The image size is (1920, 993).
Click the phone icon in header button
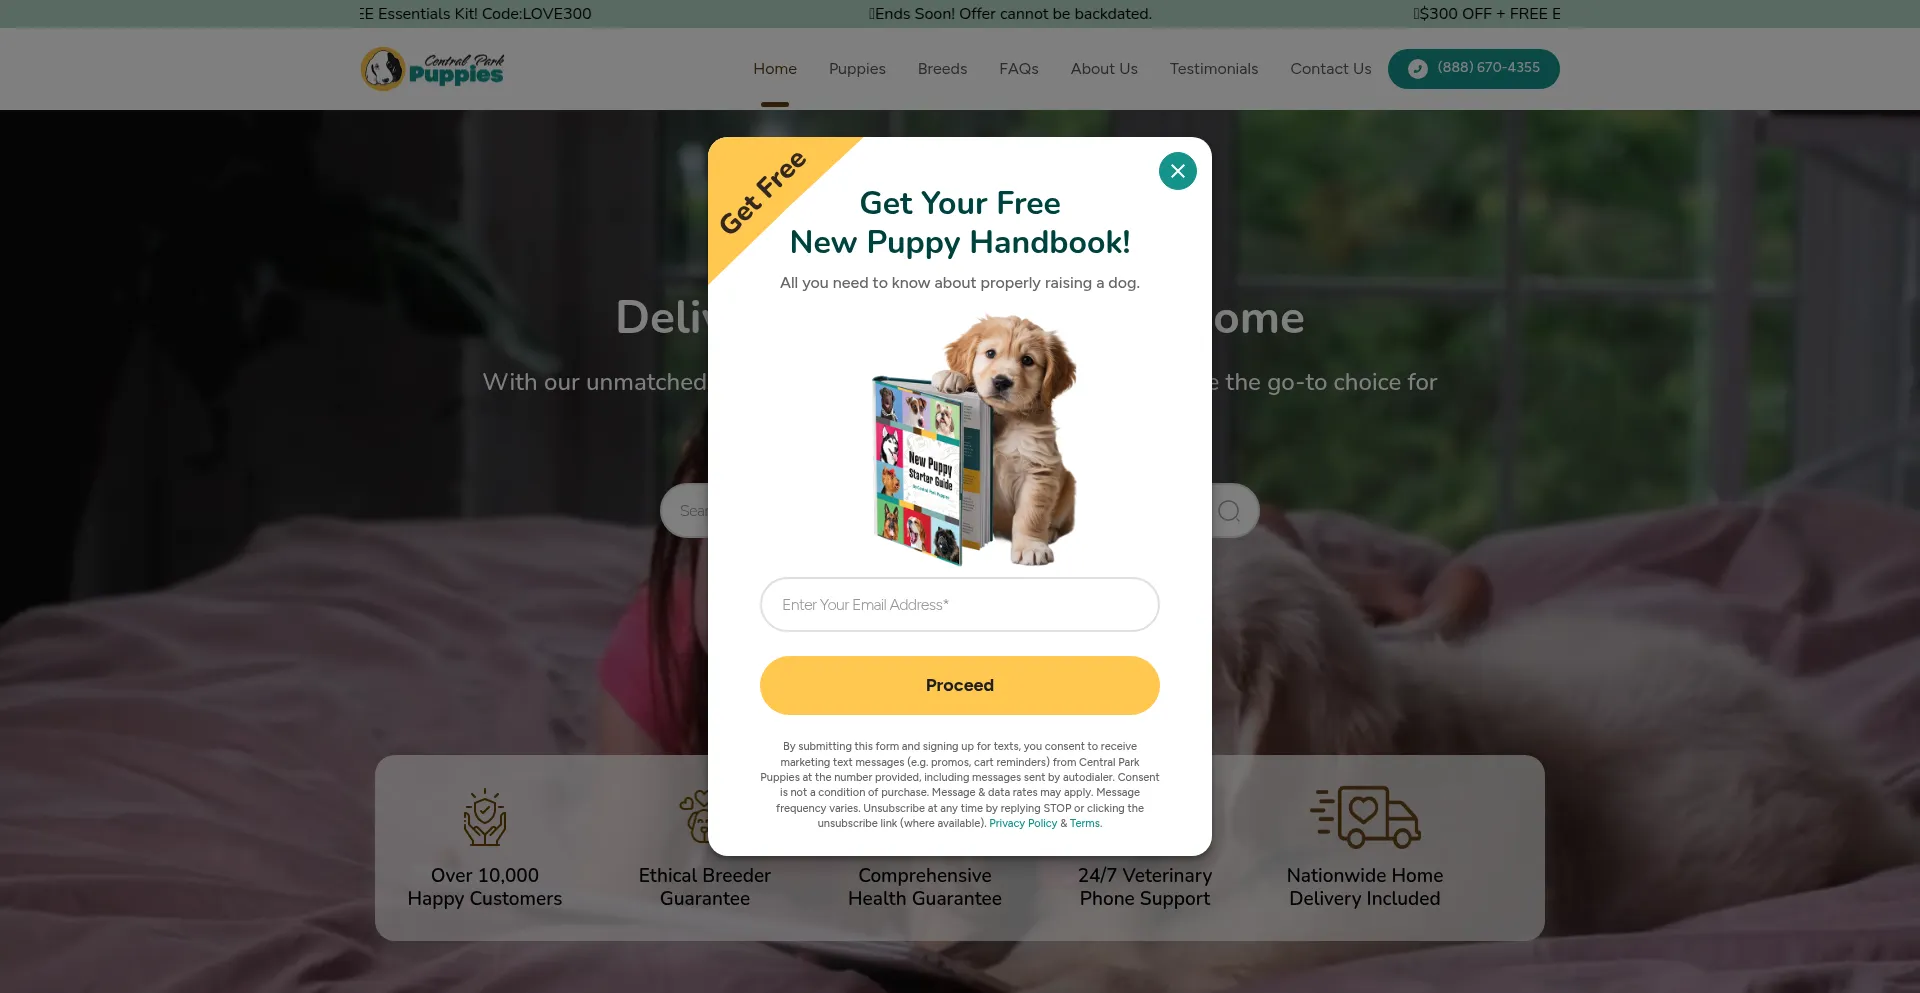[1417, 69]
